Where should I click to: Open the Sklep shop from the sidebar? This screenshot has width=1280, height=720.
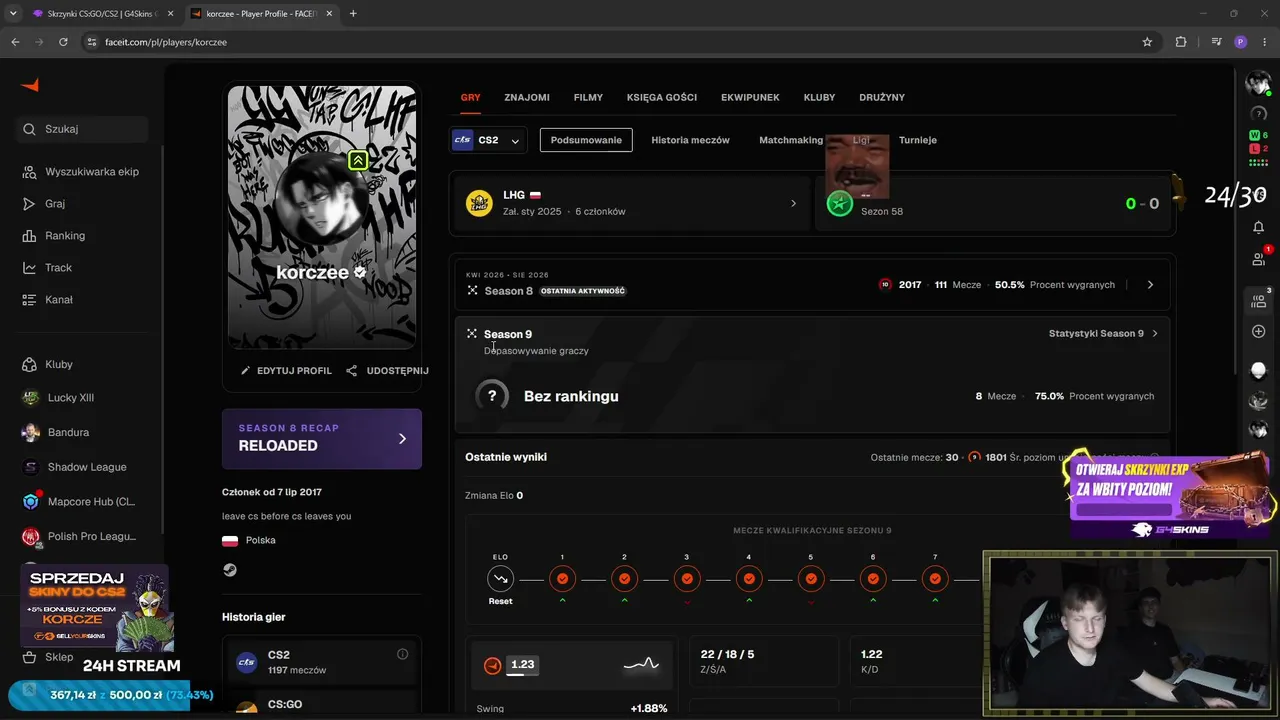coord(48,657)
